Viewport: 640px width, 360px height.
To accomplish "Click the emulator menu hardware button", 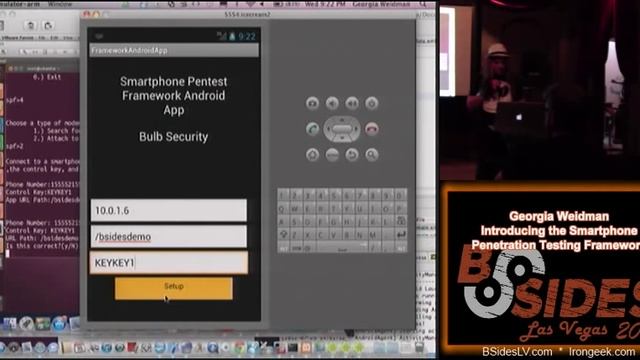I will [x=332, y=155].
